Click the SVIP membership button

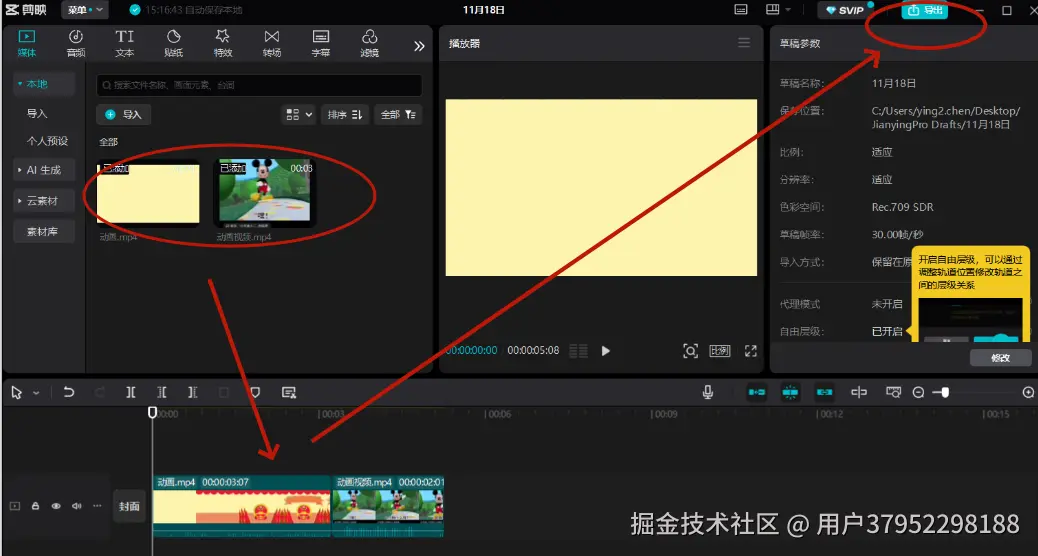(845, 10)
